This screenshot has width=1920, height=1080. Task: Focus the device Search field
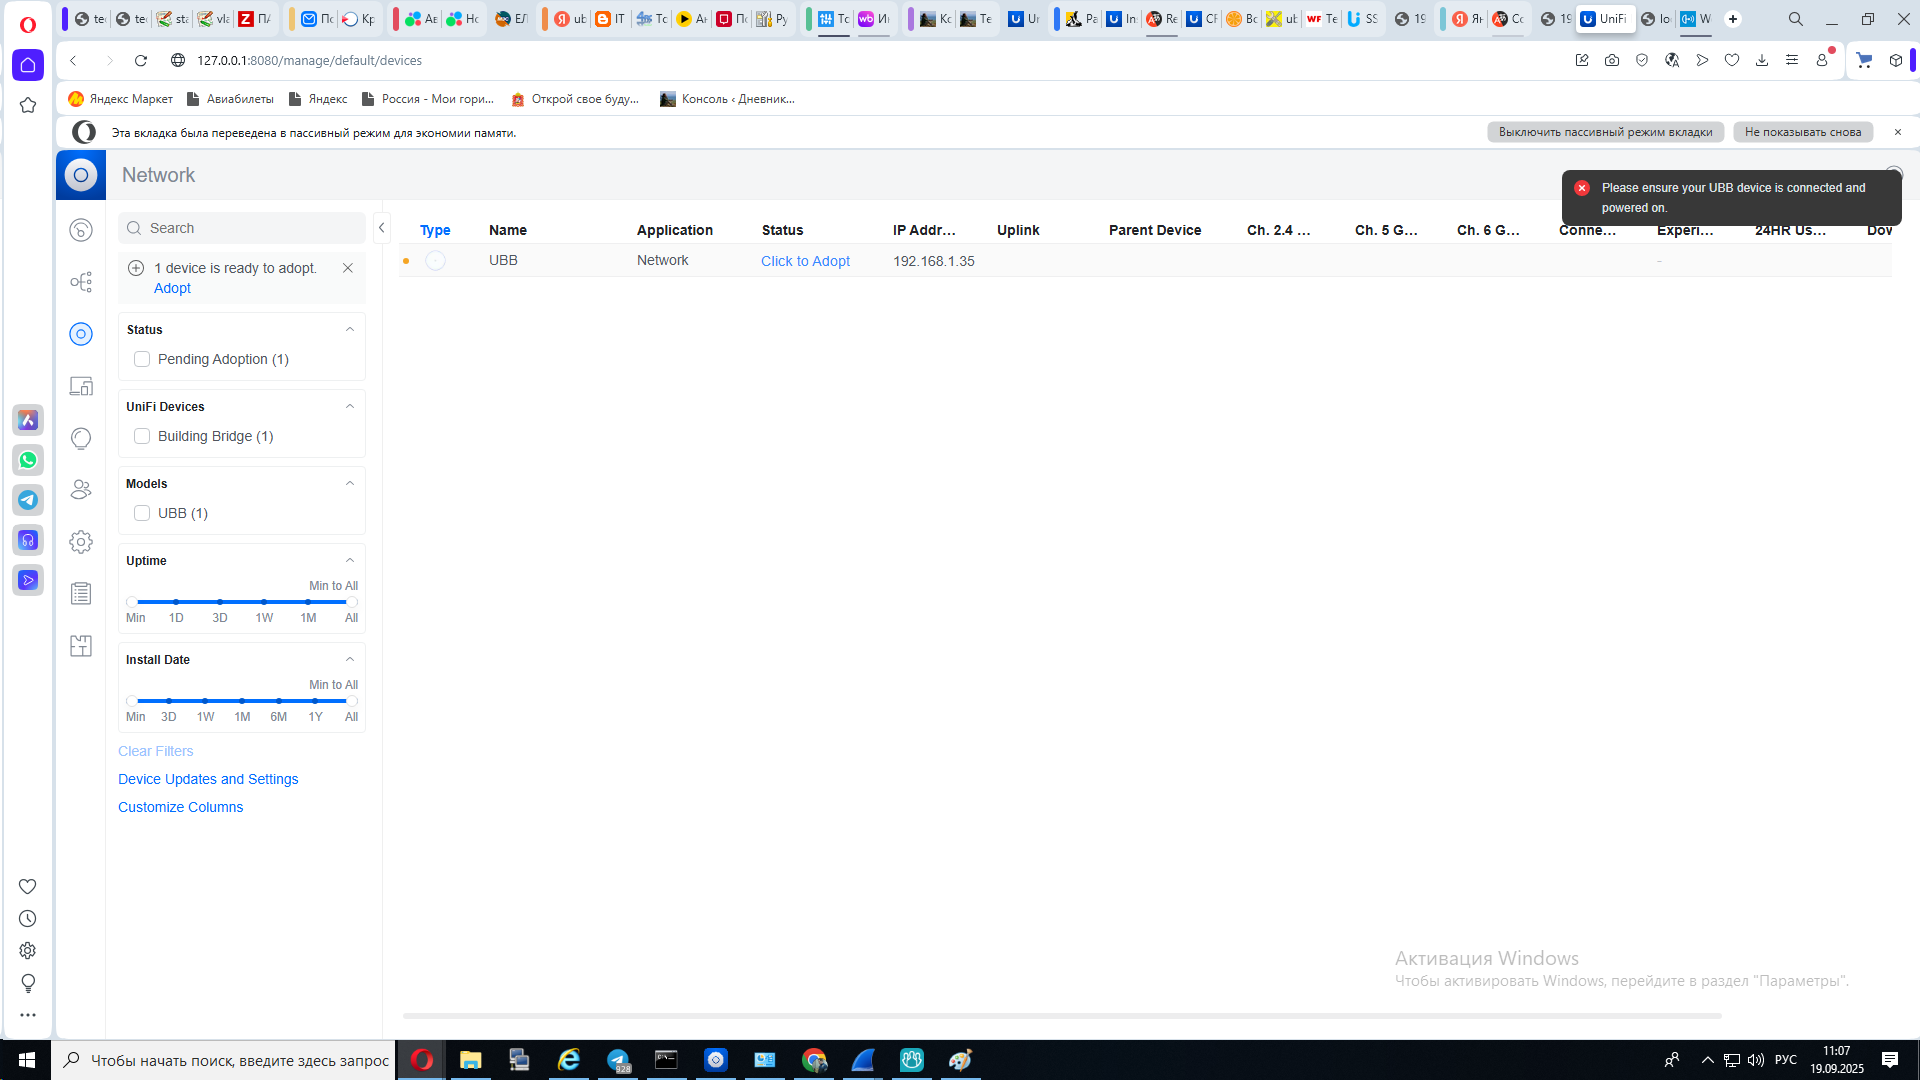pos(250,228)
